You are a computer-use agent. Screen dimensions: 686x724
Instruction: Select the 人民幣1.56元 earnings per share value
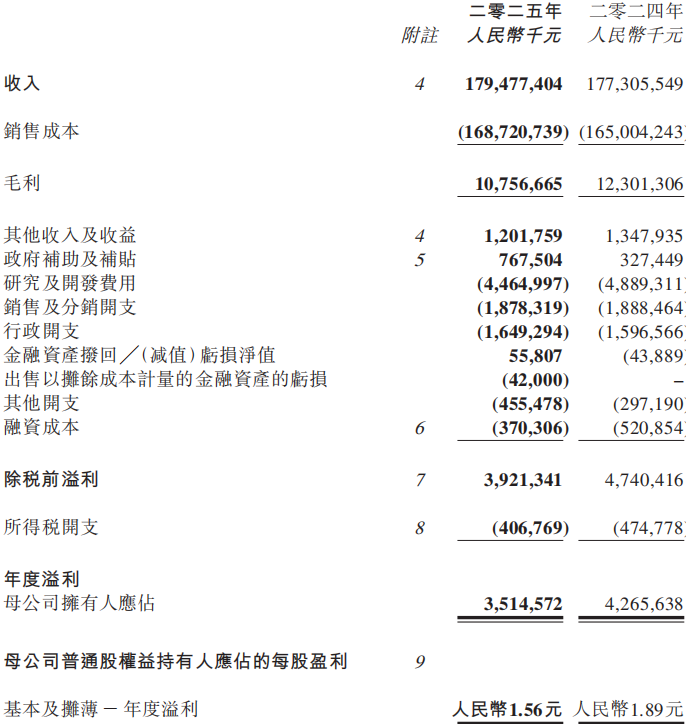tap(509, 709)
